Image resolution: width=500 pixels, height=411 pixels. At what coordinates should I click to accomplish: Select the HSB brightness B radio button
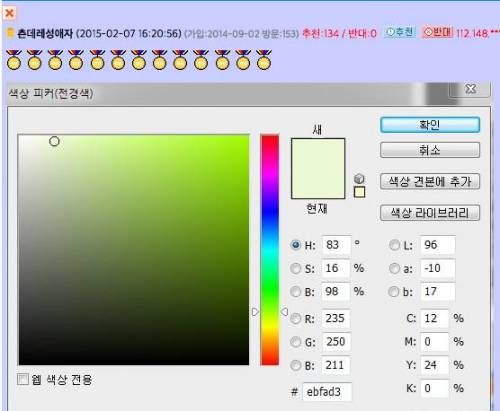pyautogui.click(x=296, y=292)
